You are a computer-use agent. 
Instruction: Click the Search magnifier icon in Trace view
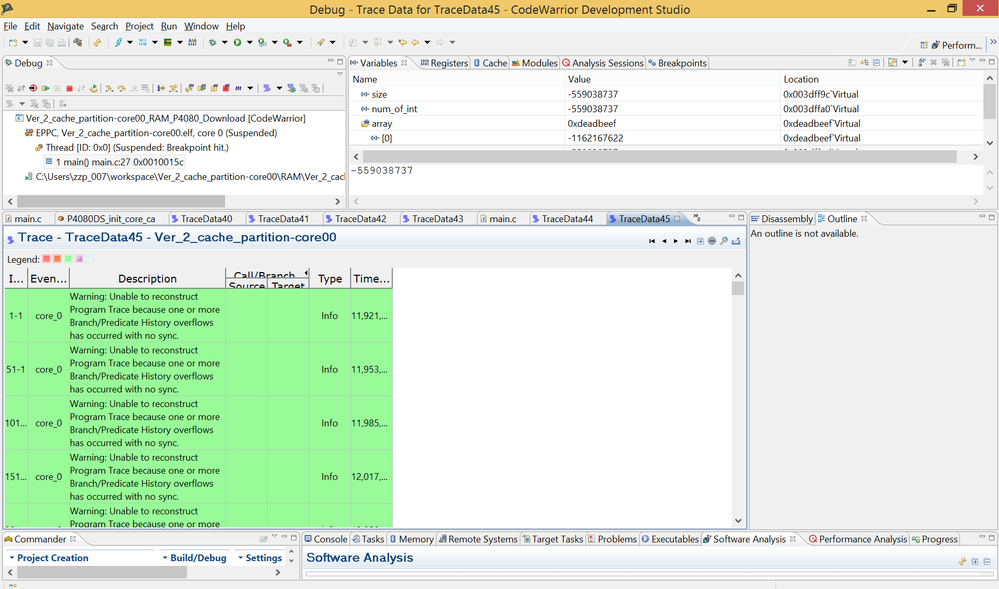tap(724, 241)
